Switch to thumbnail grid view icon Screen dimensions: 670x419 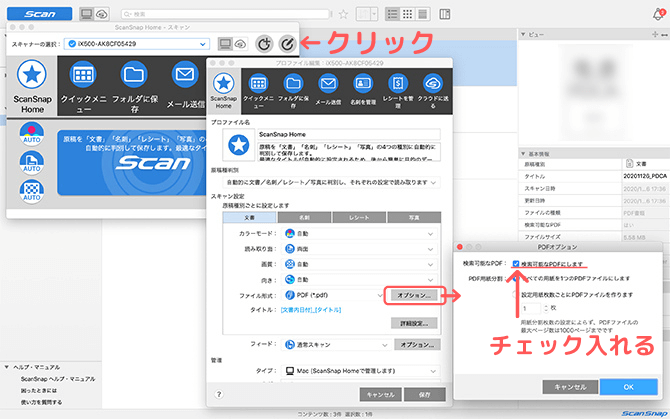click(x=407, y=14)
